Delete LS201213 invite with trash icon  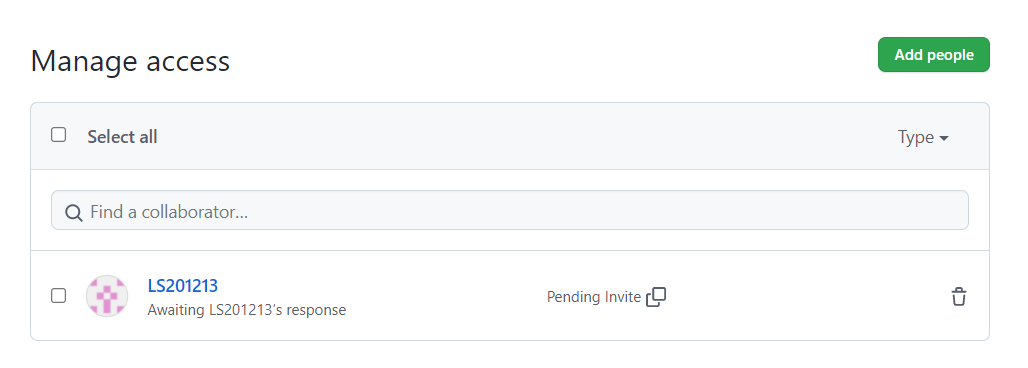pos(959,296)
